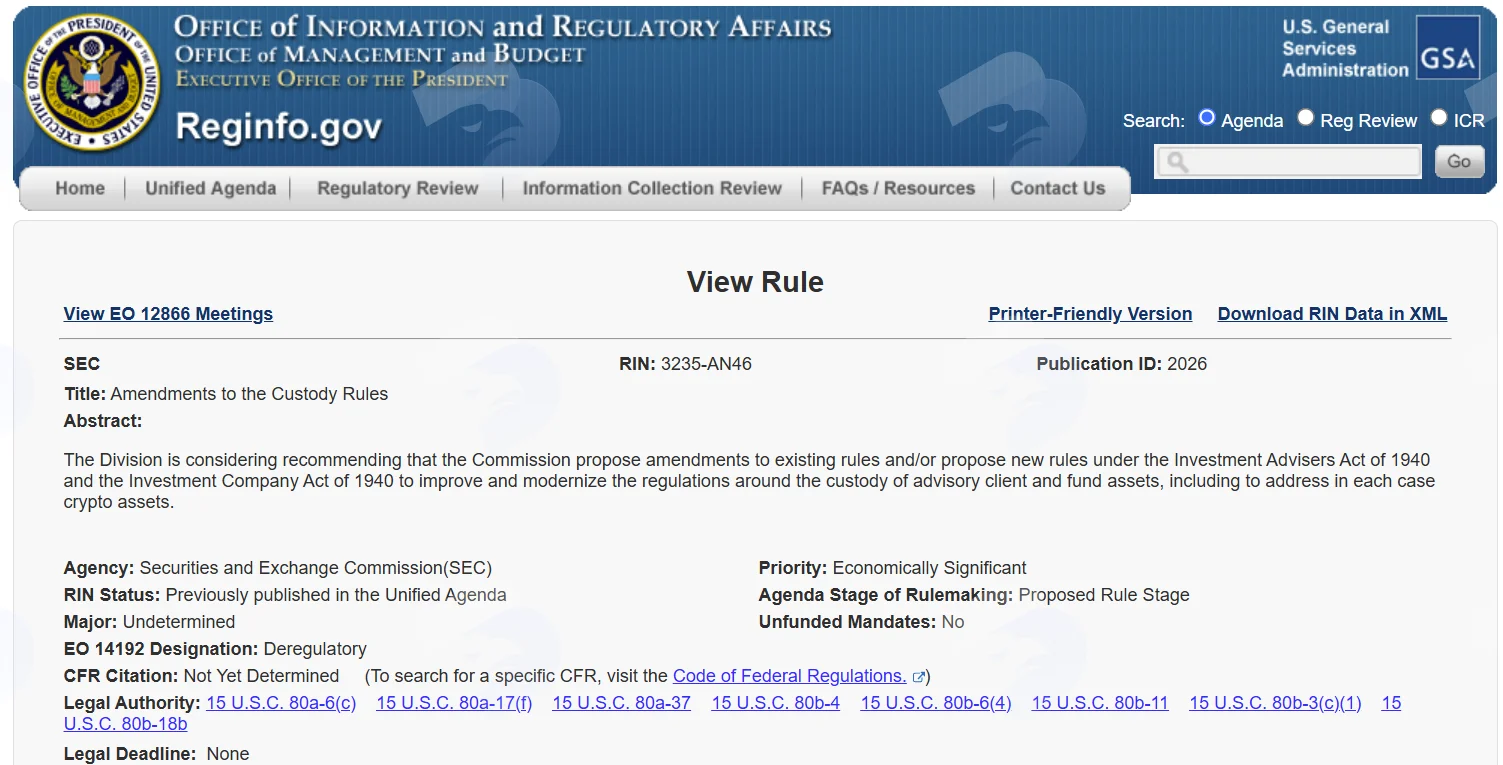Image resolution: width=1503 pixels, height=765 pixels.
Task: Open the Home menu item
Action: (80, 188)
